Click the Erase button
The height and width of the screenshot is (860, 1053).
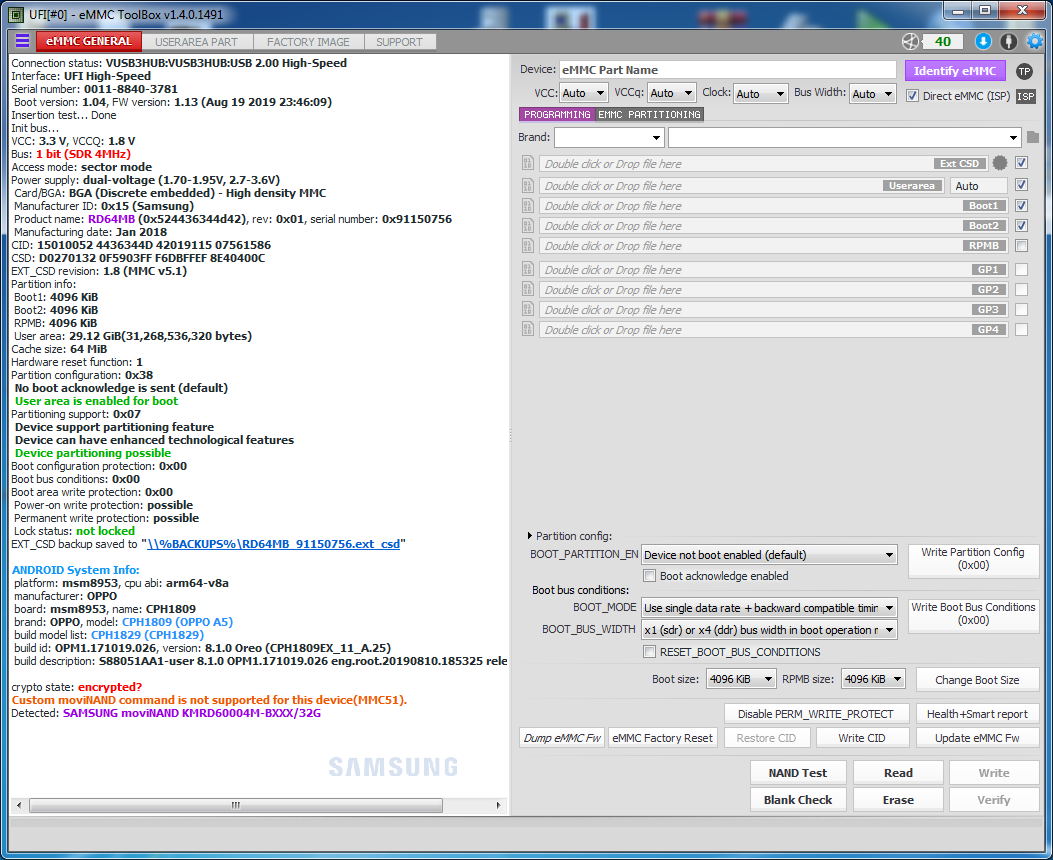tap(898, 800)
